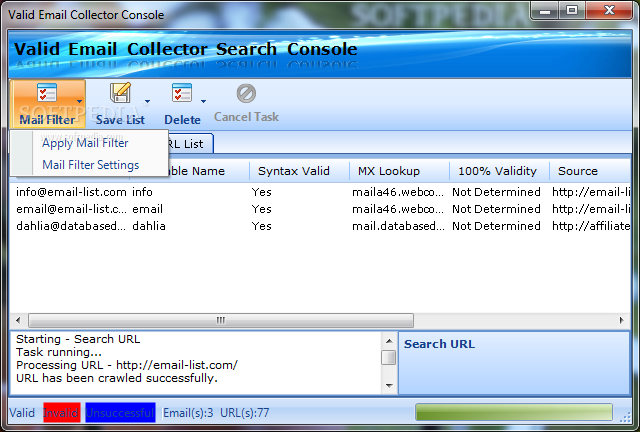This screenshot has height=432, width=640.
Task: Open the Save List dropdown arrow
Action: [147, 101]
